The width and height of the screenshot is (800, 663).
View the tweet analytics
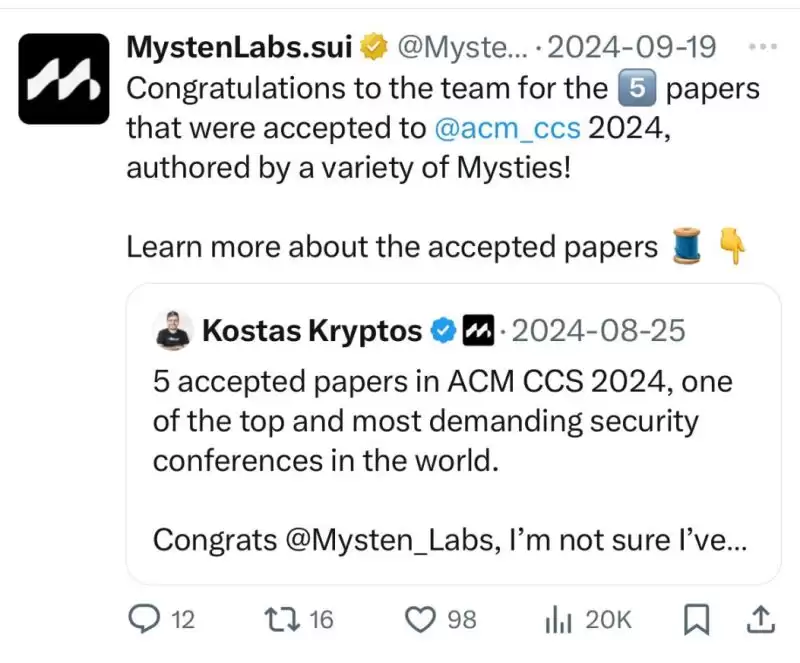[x=558, y=620]
